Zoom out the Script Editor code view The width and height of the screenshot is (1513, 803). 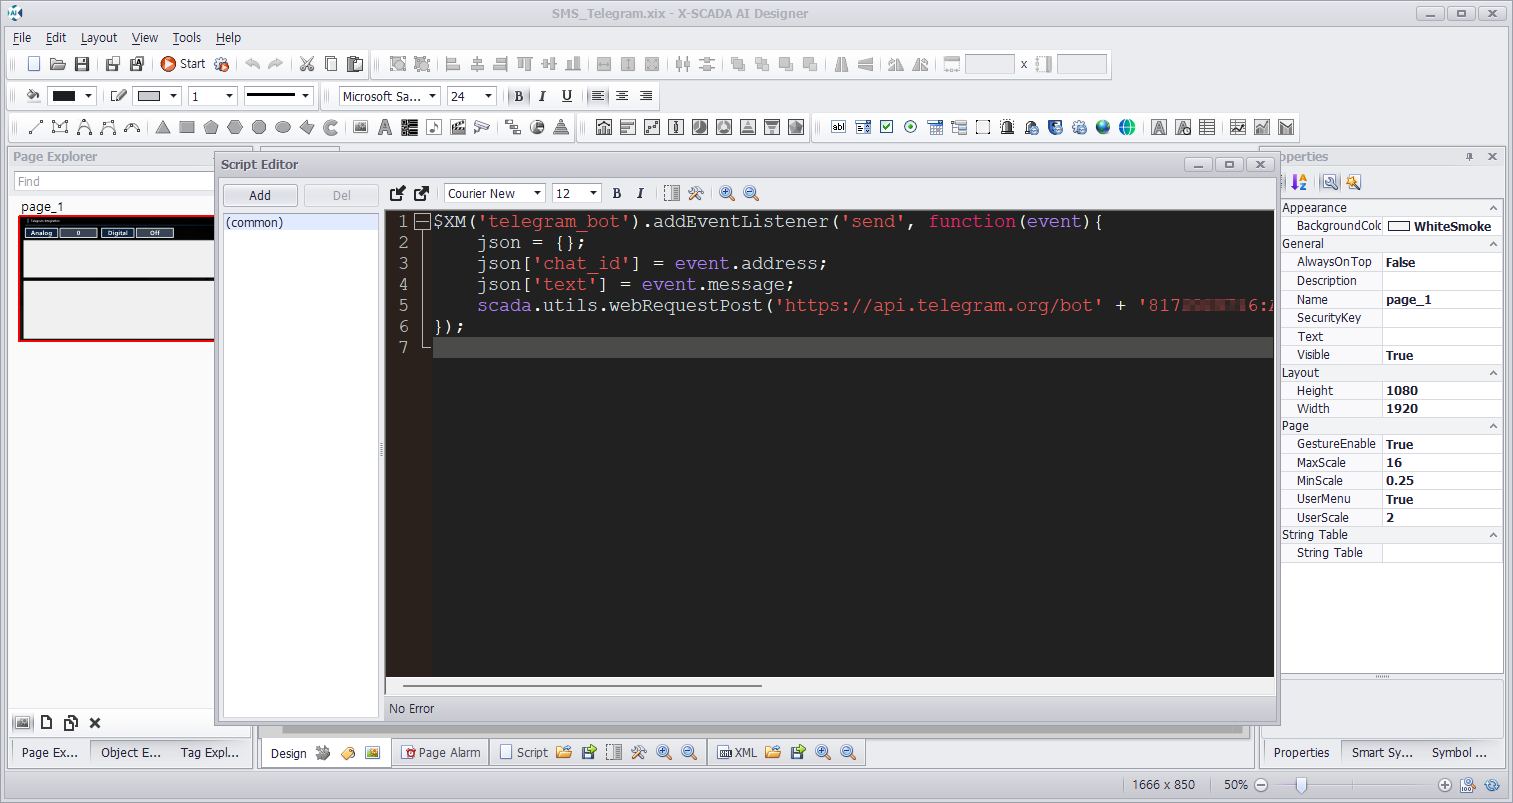pyautogui.click(x=751, y=193)
